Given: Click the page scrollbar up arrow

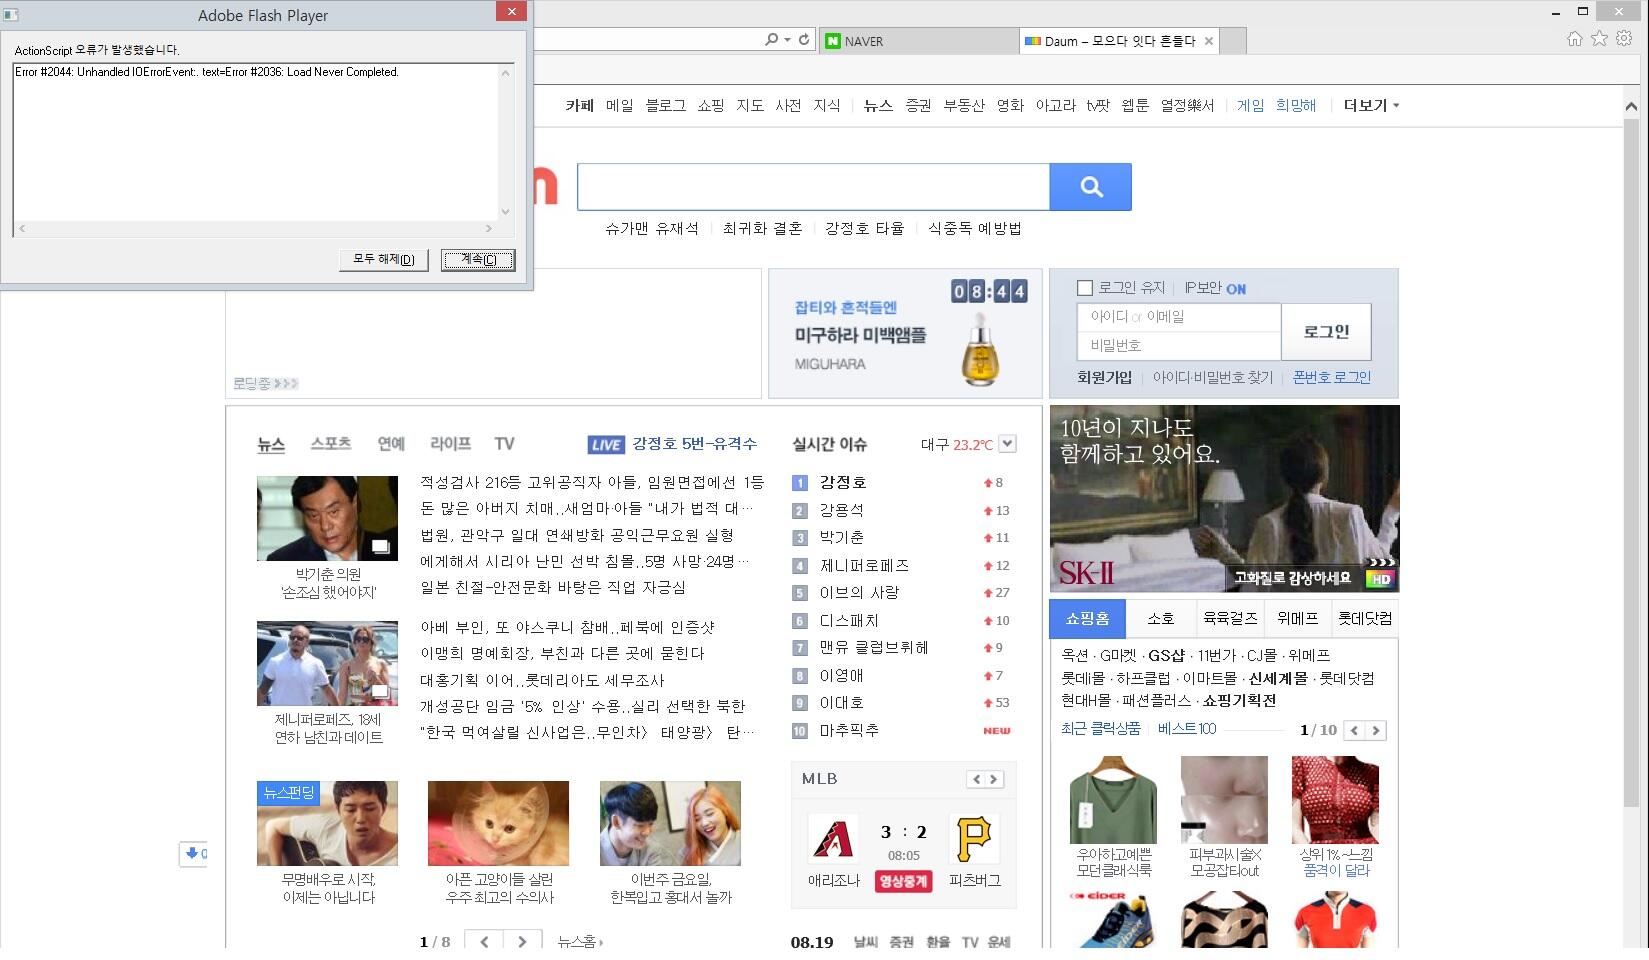Looking at the screenshot, I should 1631,106.
